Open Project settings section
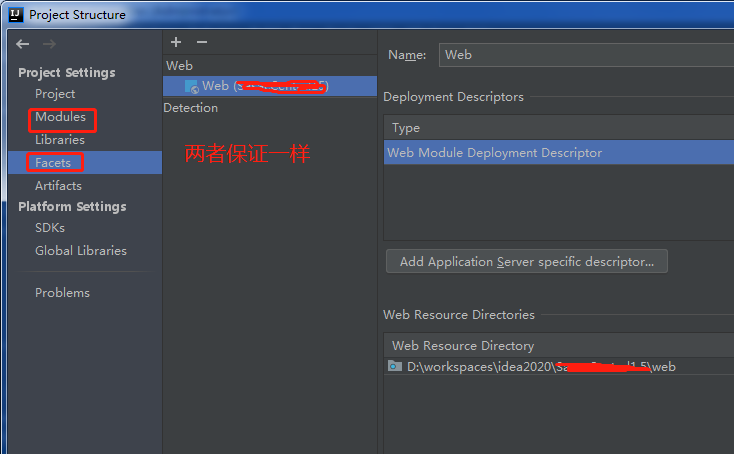 55,94
